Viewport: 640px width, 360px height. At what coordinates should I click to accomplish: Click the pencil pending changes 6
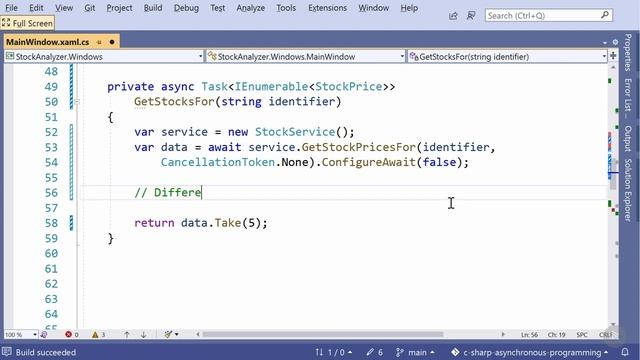point(374,352)
